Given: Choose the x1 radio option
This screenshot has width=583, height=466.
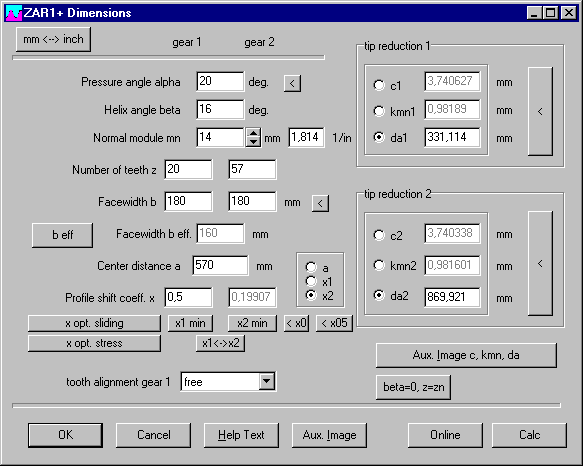Looking at the screenshot, I should click(311, 282).
